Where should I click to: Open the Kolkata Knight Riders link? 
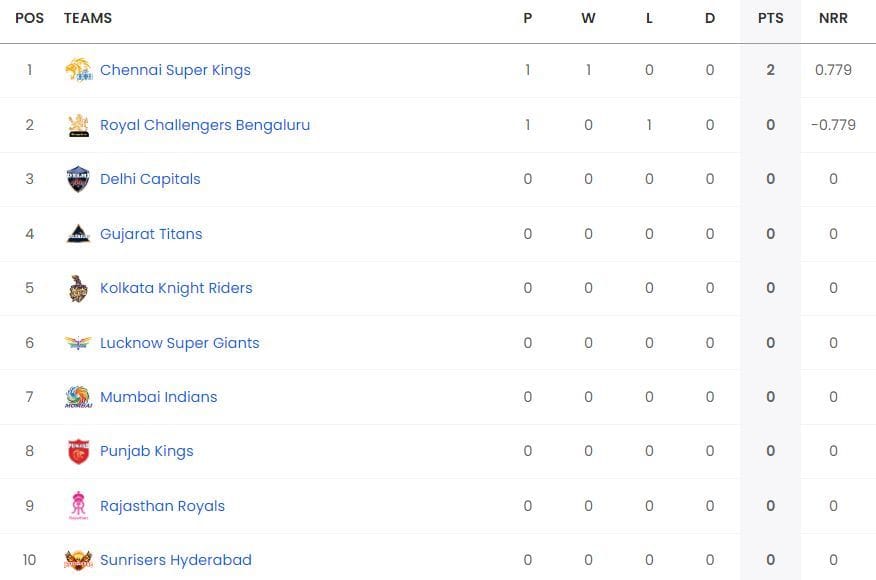point(176,287)
